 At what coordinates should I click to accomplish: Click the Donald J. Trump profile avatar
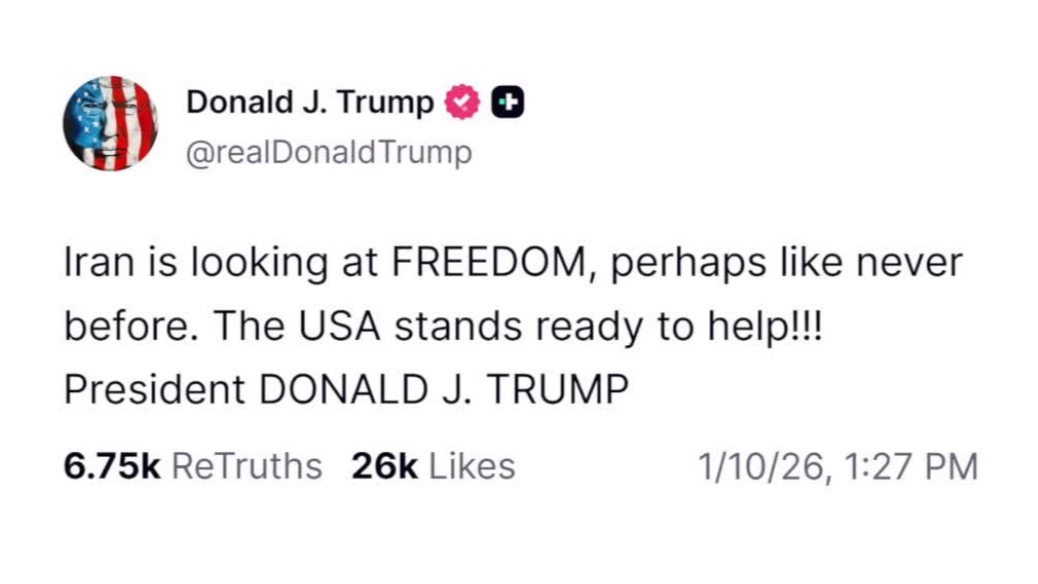pos(109,123)
